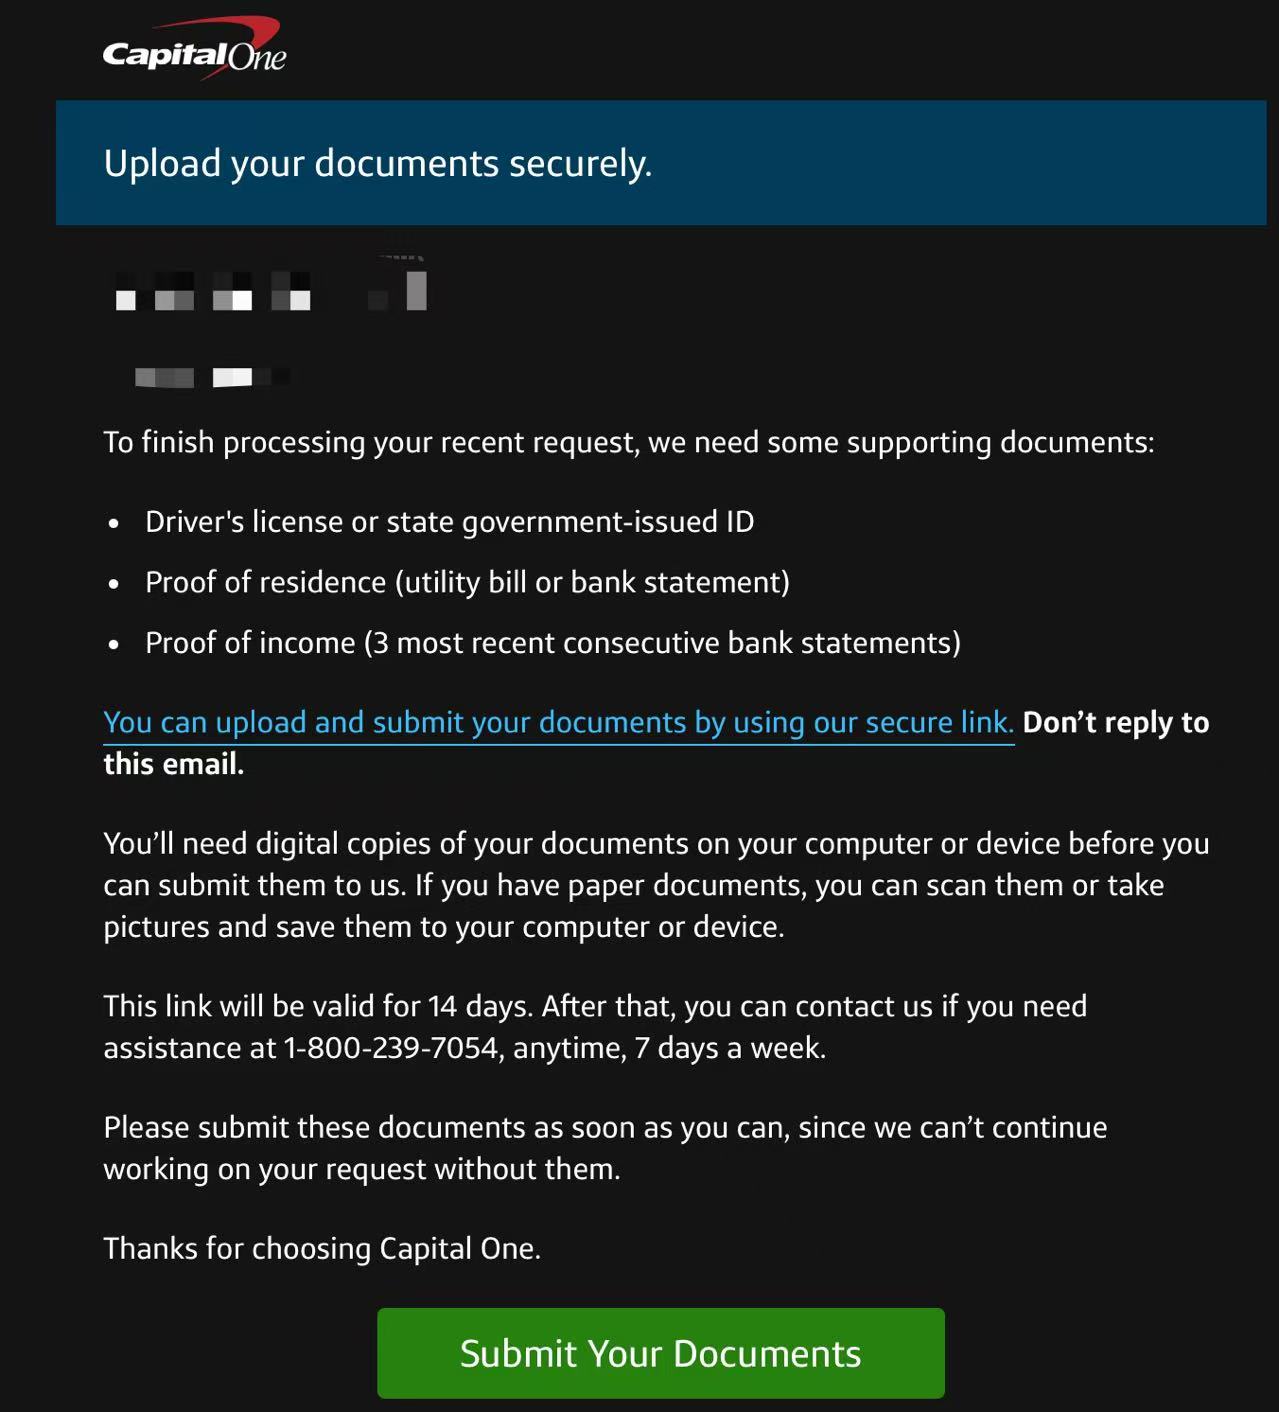Click the bullet dot before Proof of income
The image size is (1279, 1412).
point(114,645)
